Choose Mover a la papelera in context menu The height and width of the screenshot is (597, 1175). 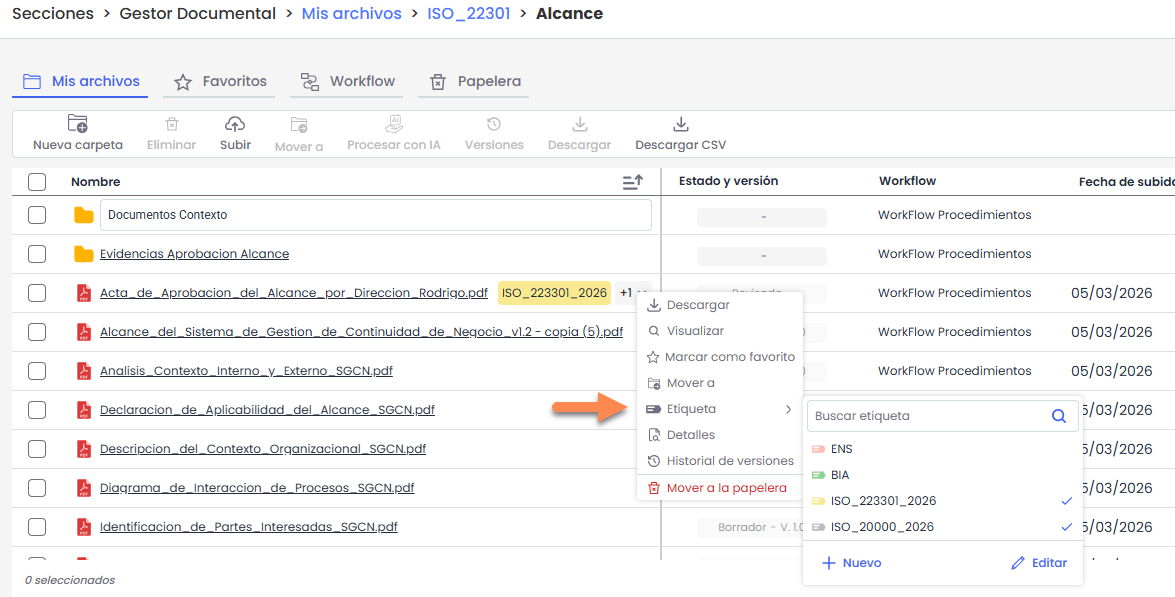pos(719,488)
